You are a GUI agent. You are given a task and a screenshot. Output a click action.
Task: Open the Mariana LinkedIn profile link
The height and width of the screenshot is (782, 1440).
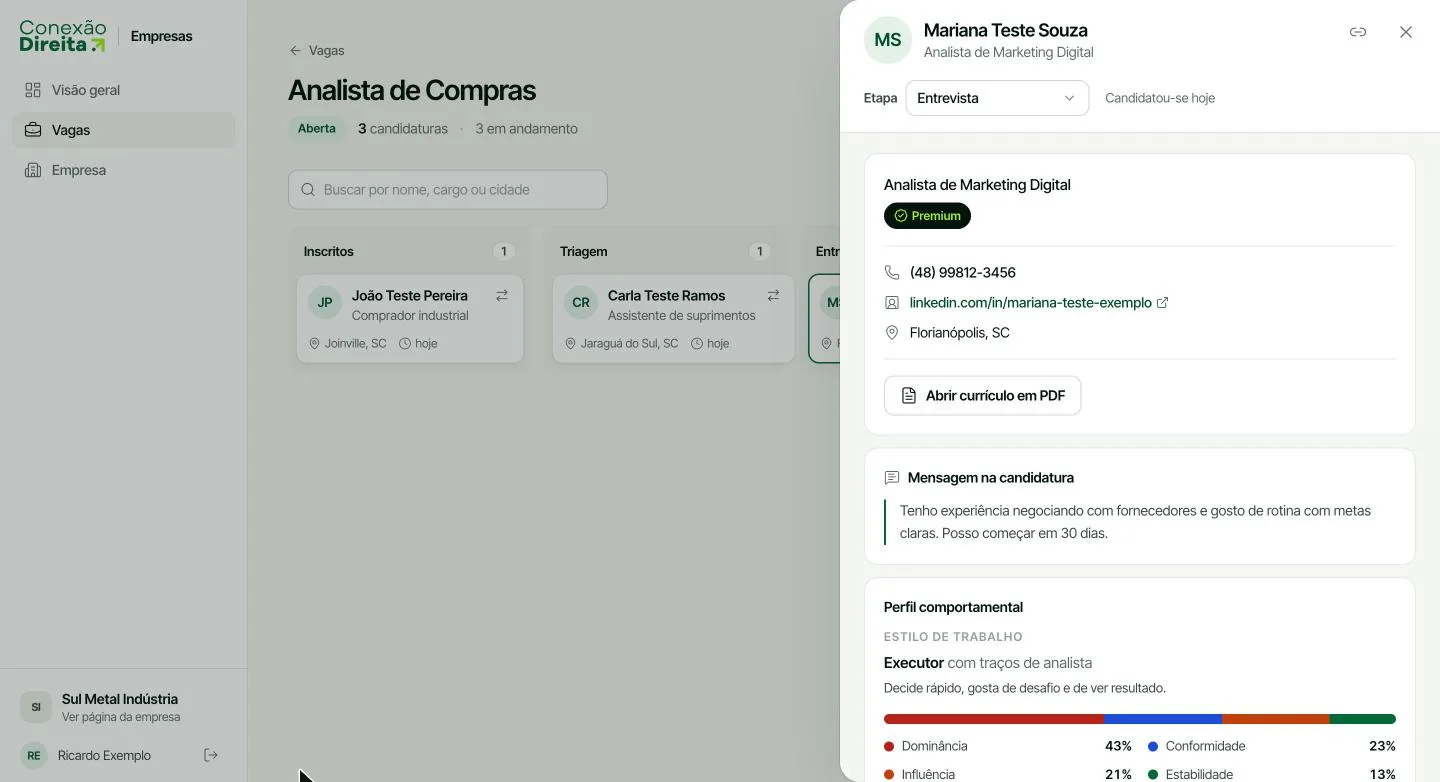click(x=1030, y=303)
